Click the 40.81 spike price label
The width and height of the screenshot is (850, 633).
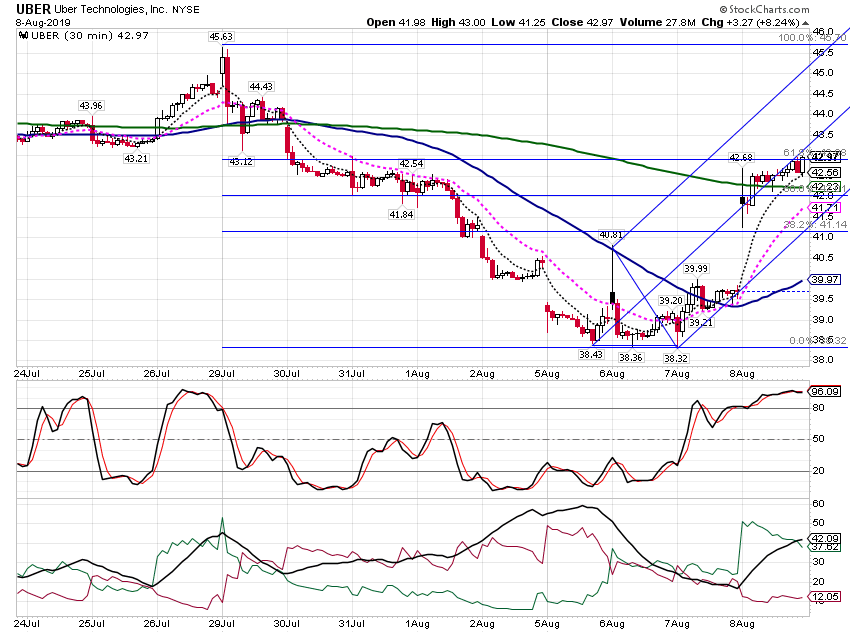pos(611,235)
